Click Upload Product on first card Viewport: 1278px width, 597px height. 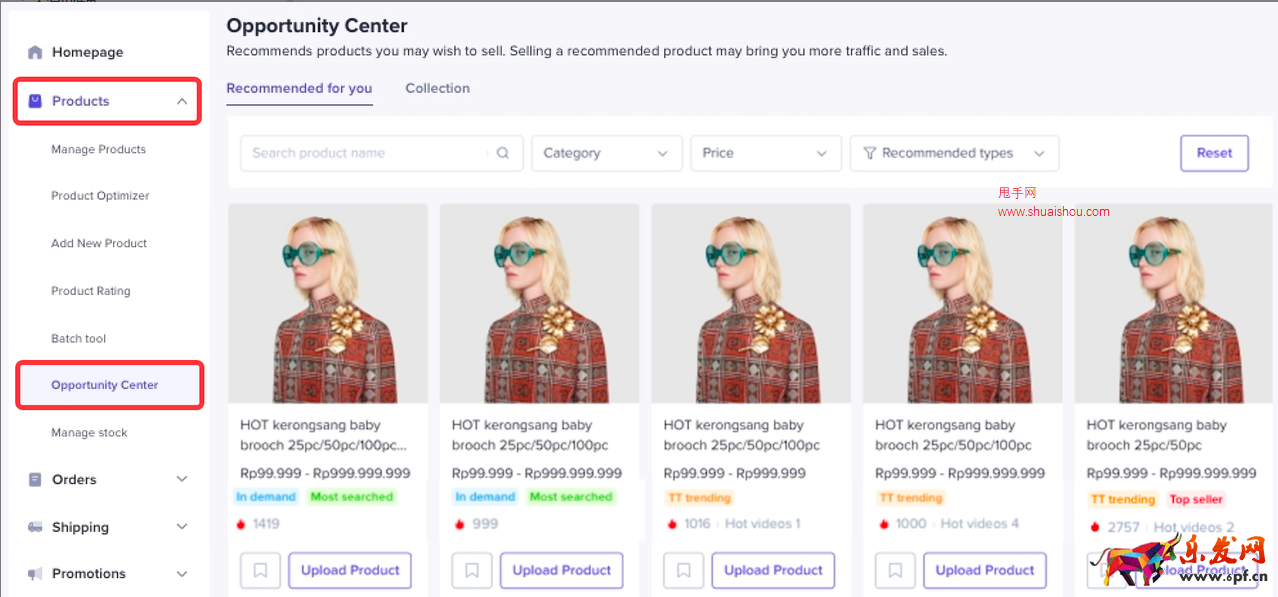[x=350, y=570]
